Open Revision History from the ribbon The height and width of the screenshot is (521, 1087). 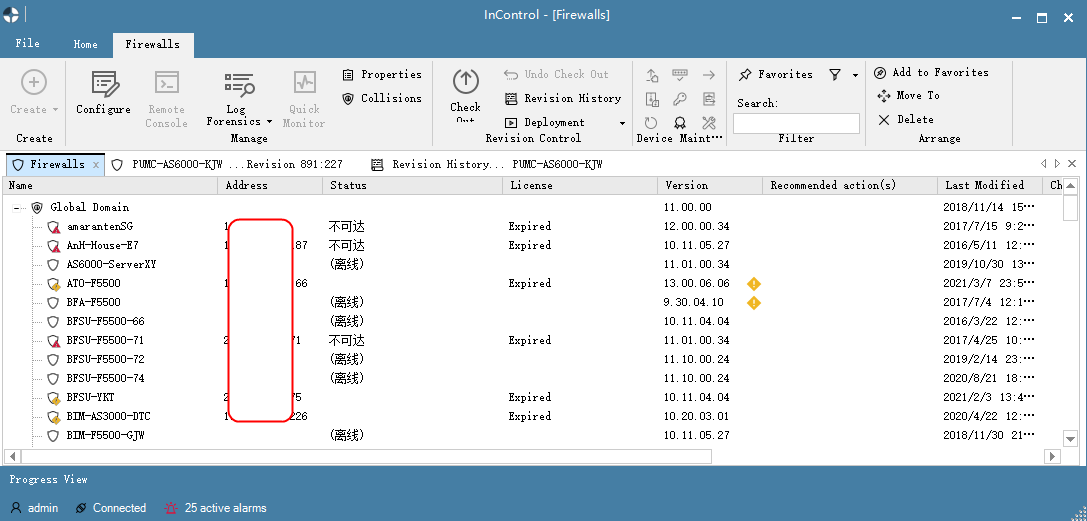562,98
